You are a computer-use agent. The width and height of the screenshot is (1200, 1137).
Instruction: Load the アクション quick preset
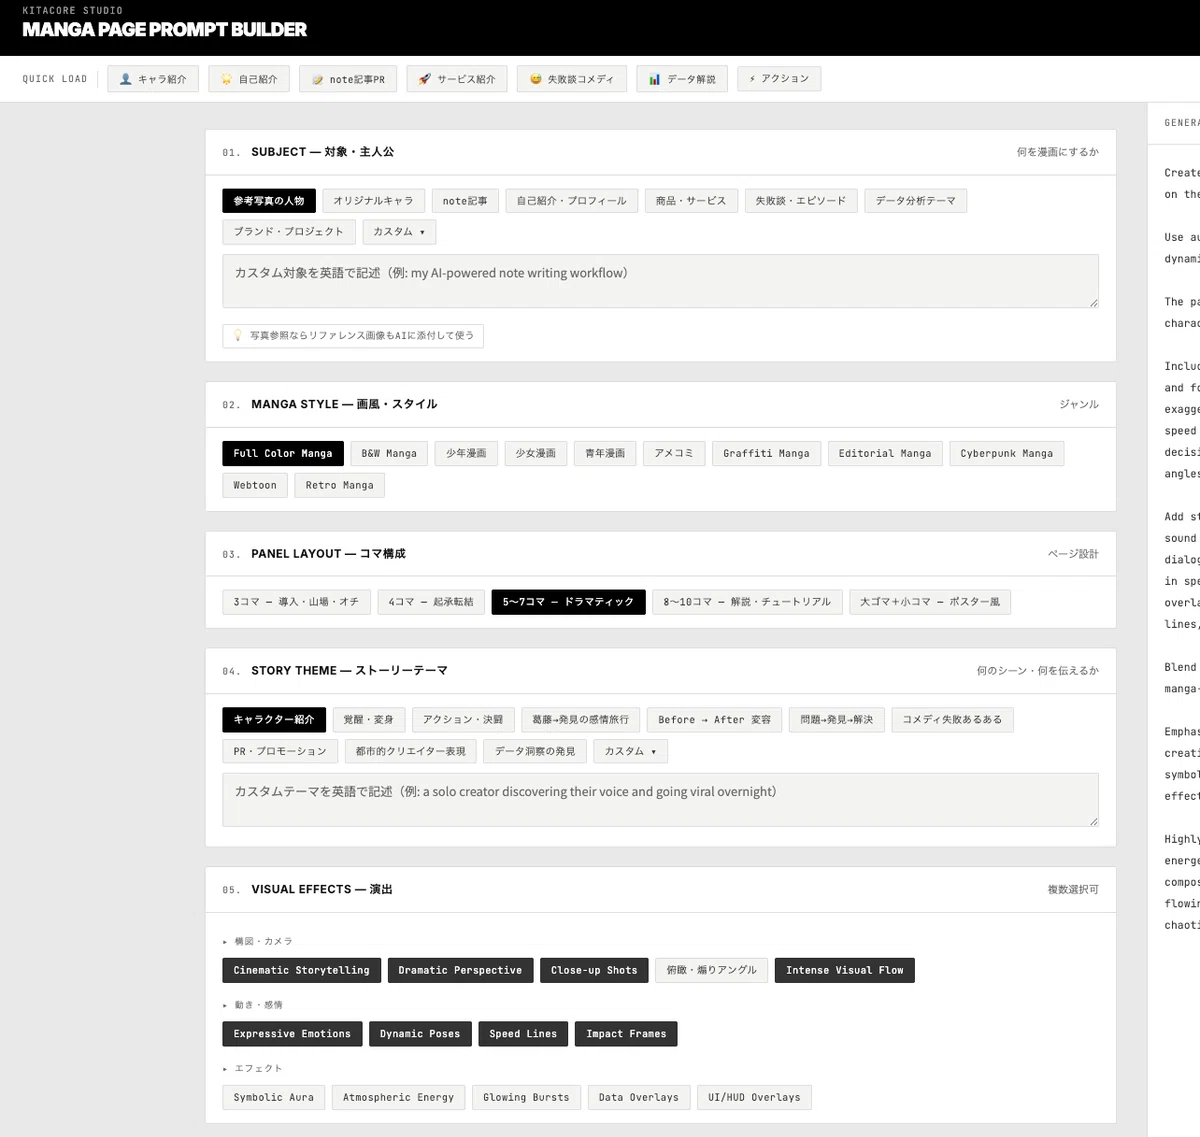click(x=779, y=79)
